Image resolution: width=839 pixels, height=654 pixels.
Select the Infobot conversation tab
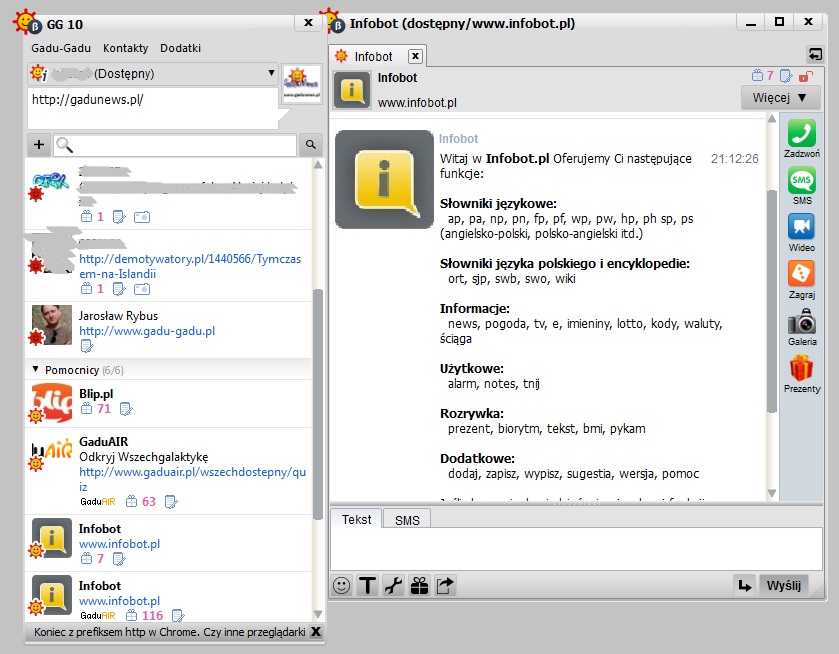[x=373, y=56]
